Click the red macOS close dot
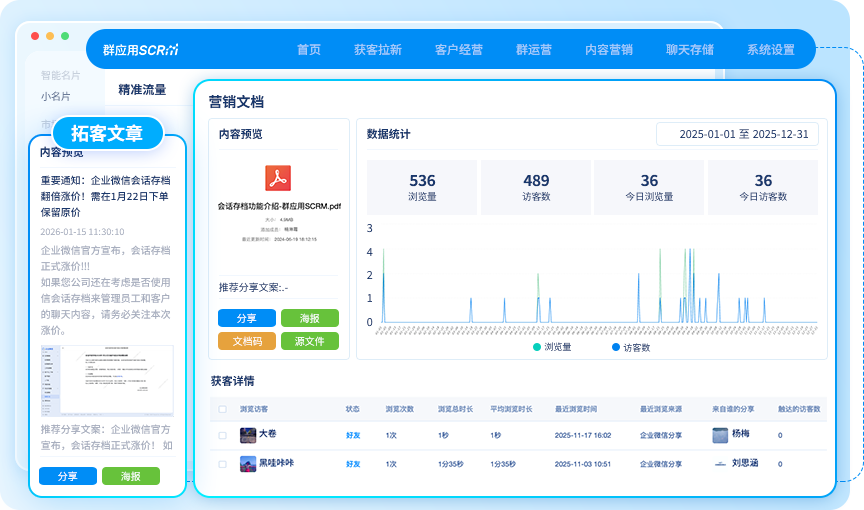The width and height of the screenshot is (864, 510). click(x=35, y=36)
